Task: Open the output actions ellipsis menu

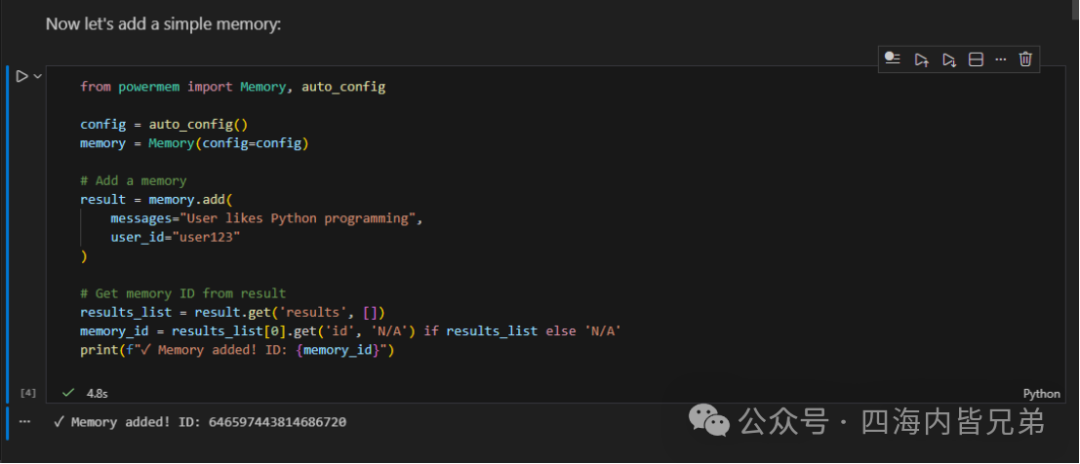Action: [x=25, y=421]
